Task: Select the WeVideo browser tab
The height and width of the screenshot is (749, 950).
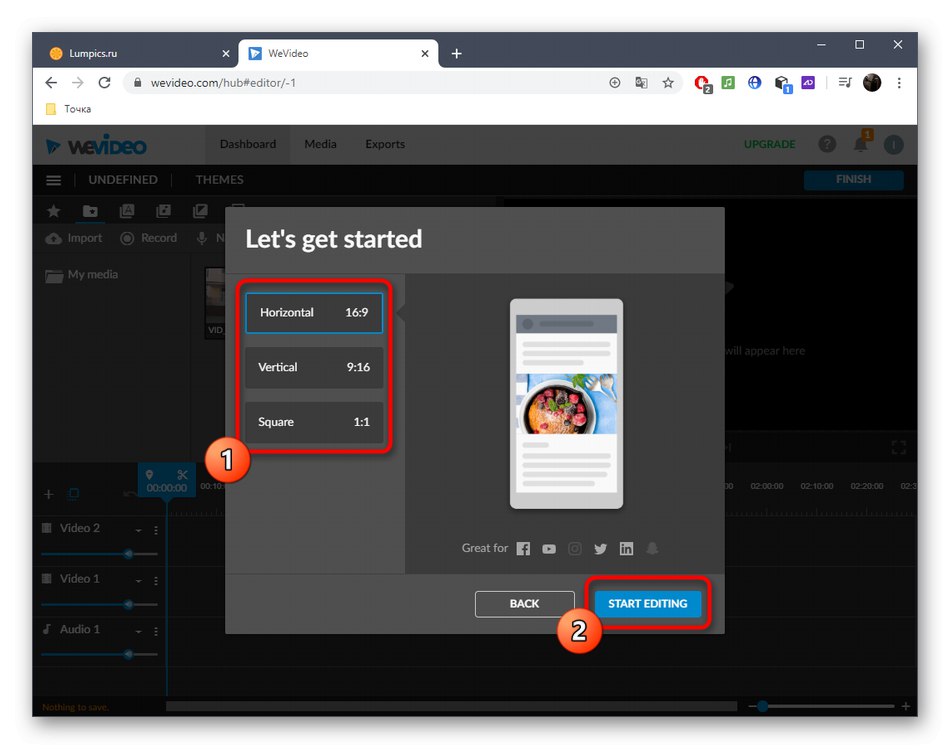Action: click(x=338, y=53)
